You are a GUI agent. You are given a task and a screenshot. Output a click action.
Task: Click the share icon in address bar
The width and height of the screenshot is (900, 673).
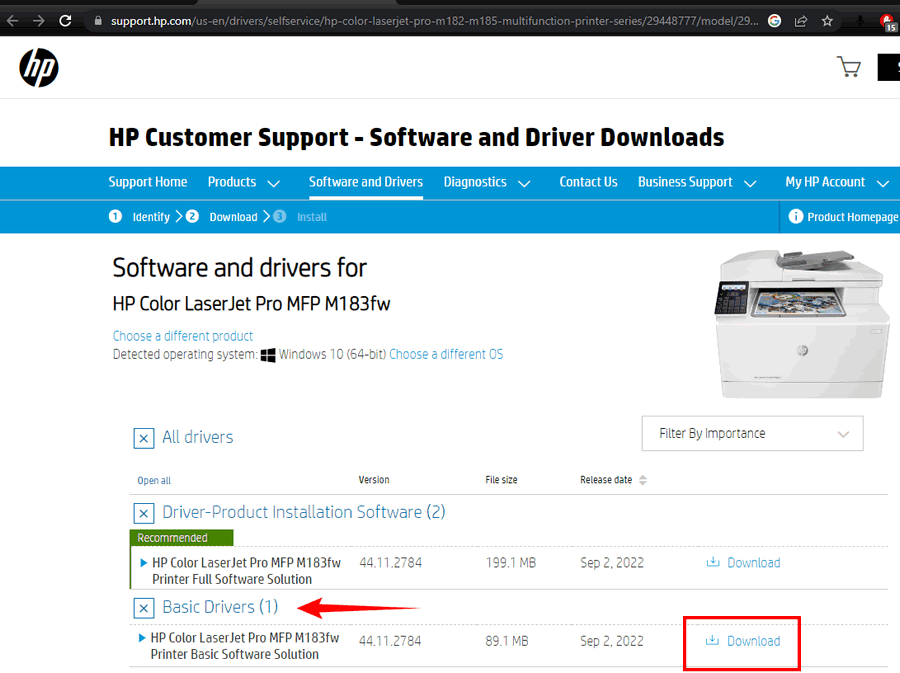click(x=801, y=20)
